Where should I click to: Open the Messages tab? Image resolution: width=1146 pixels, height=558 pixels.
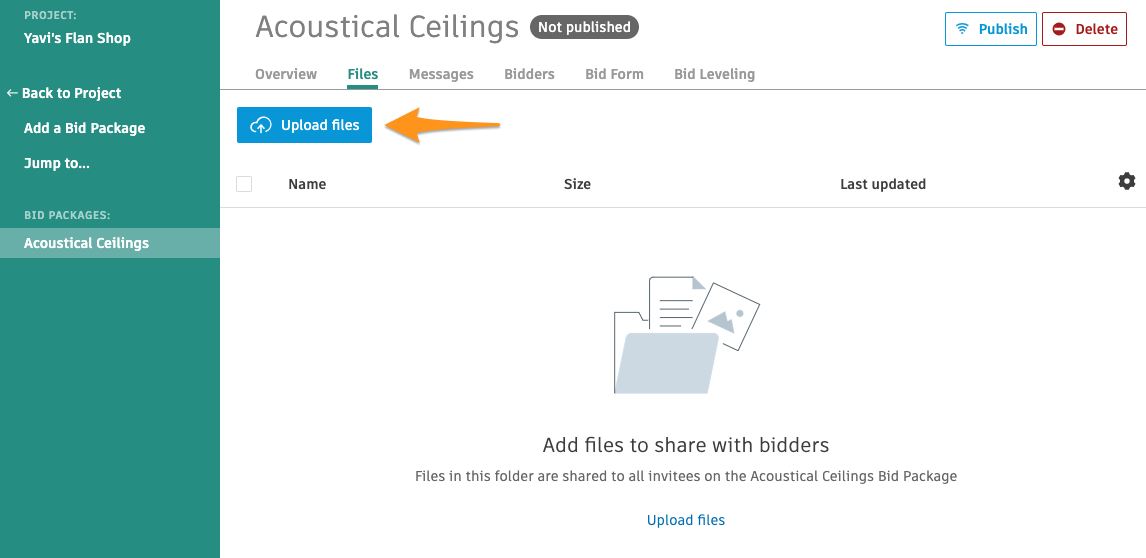tap(441, 74)
